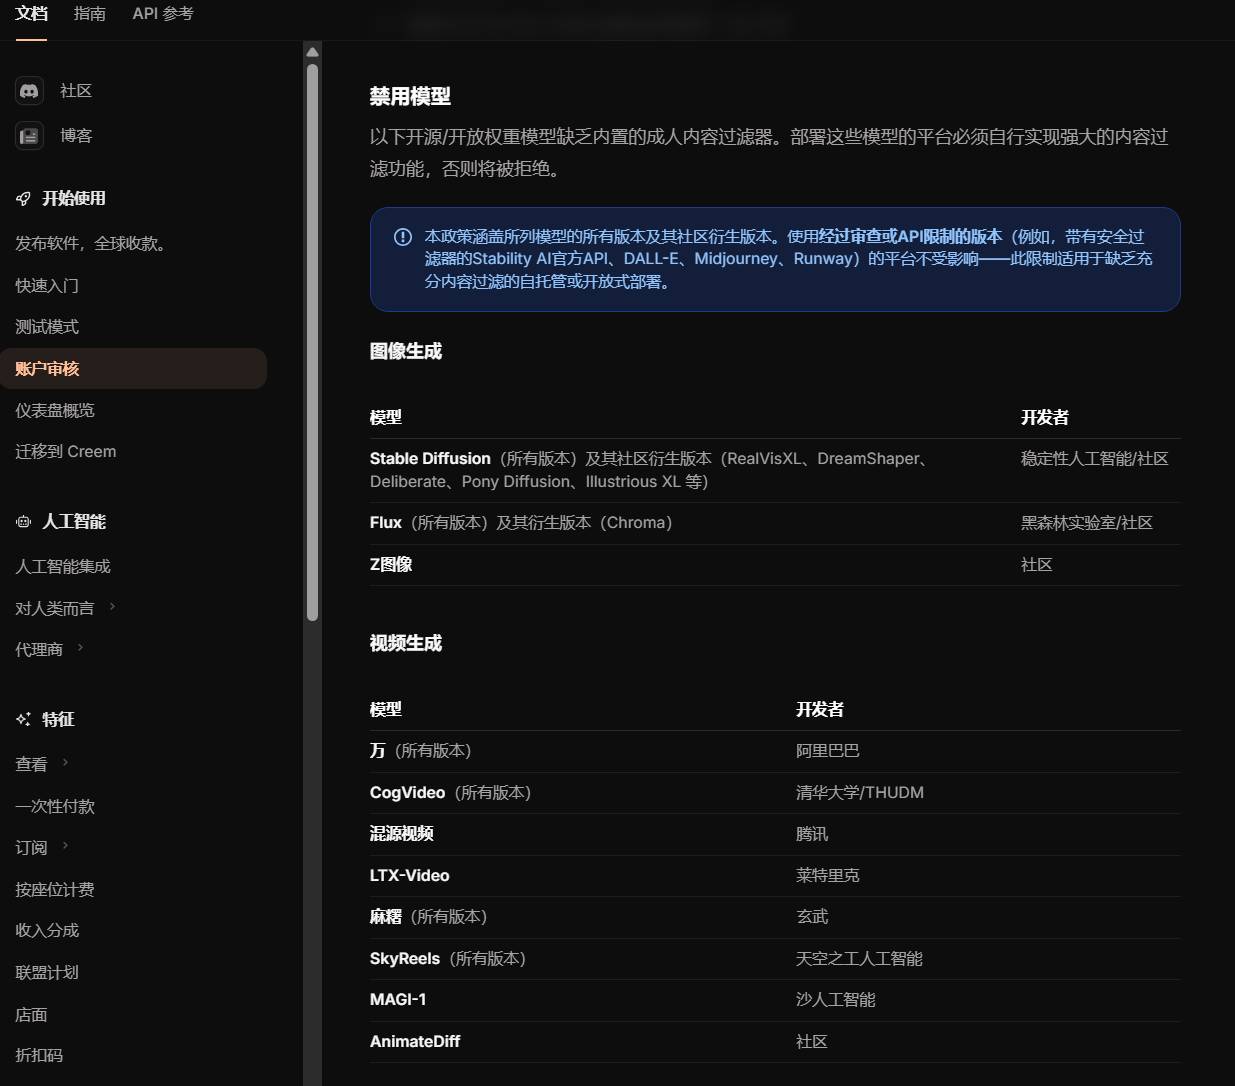Click the 清华大学/THUDM developer cell
The width and height of the screenshot is (1235, 1086).
(860, 792)
